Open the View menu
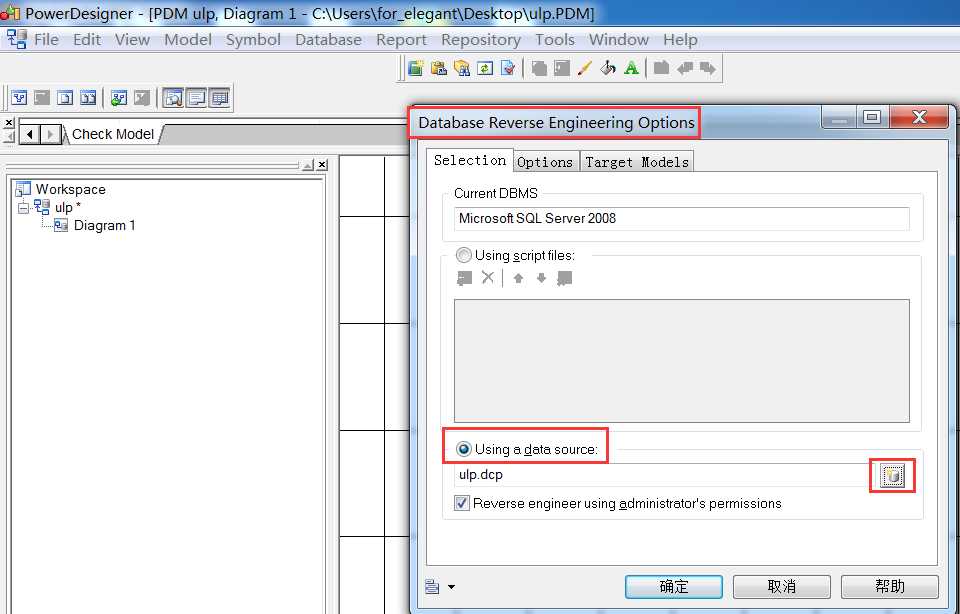The height and width of the screenshot is (614, 960). 132,40
